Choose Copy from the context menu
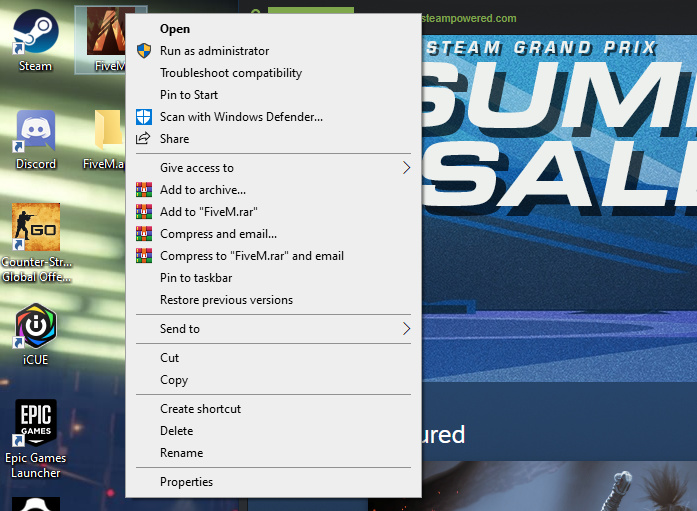 click(273, 380)
